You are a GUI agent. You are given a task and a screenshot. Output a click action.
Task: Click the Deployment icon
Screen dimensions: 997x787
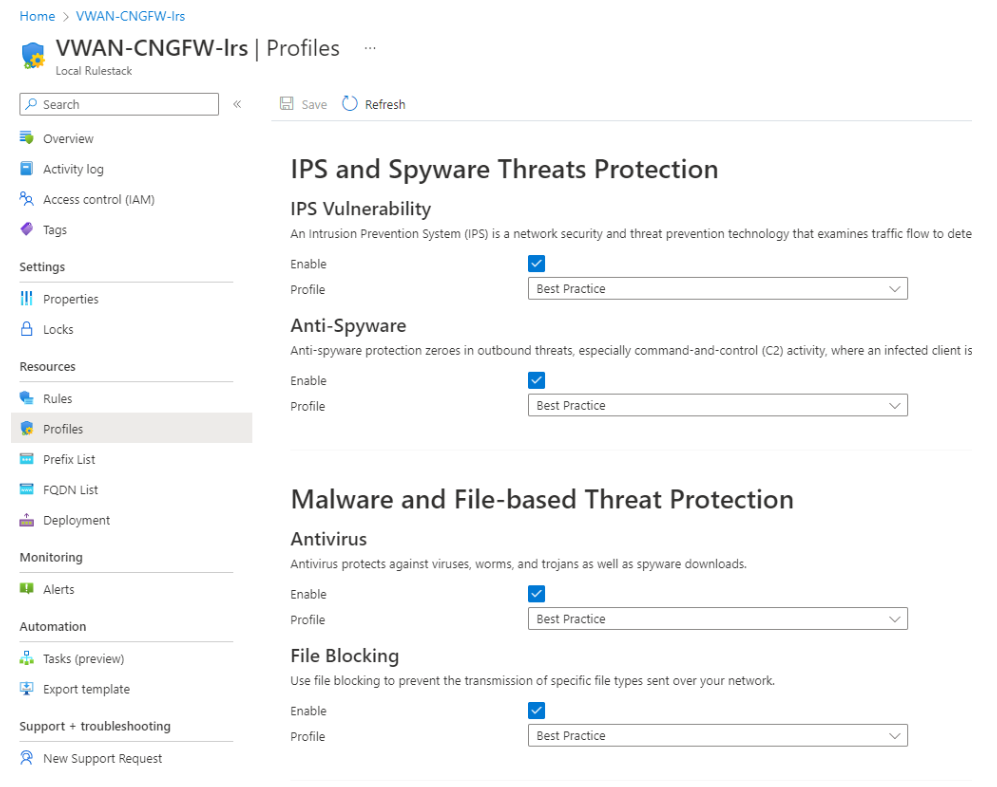click(27, 520)
